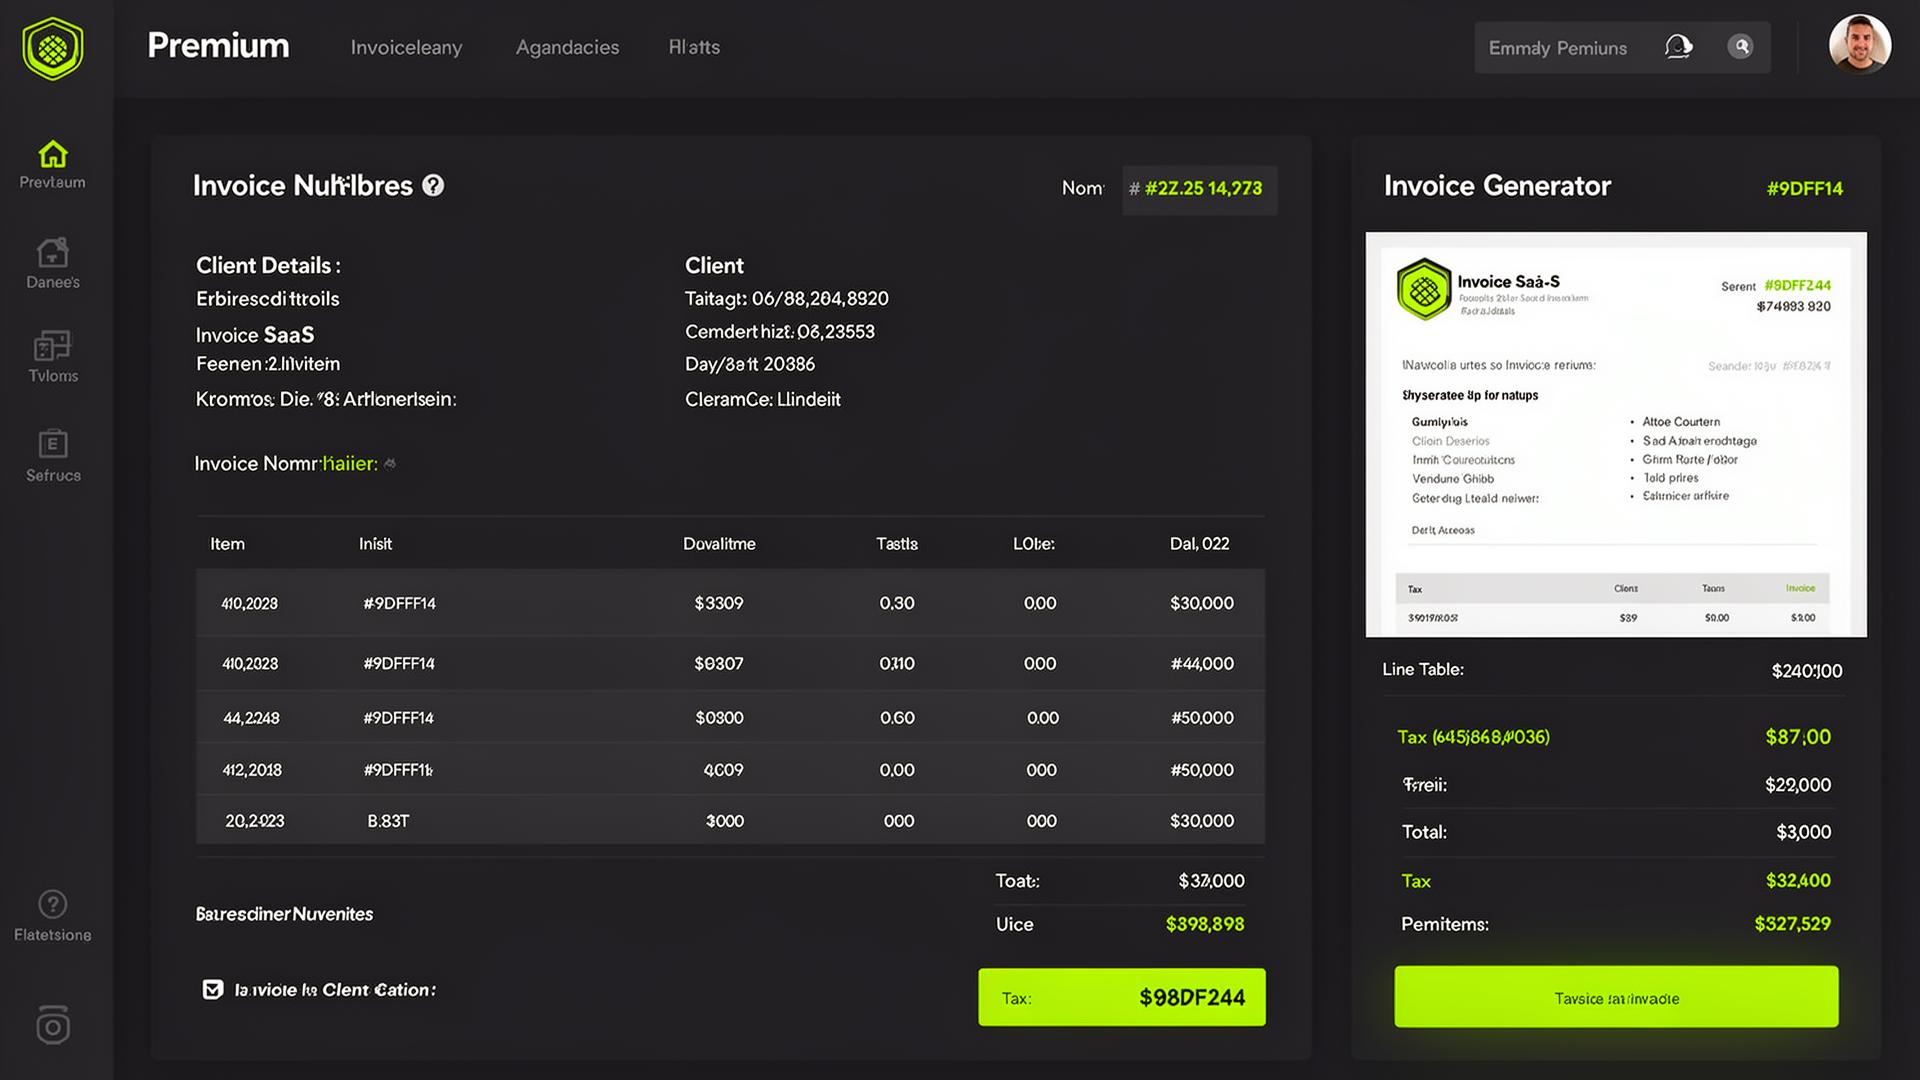Click the logo in the invoice preview
Viewport: 1920px width, 1080px height.
click(1424, 289)
